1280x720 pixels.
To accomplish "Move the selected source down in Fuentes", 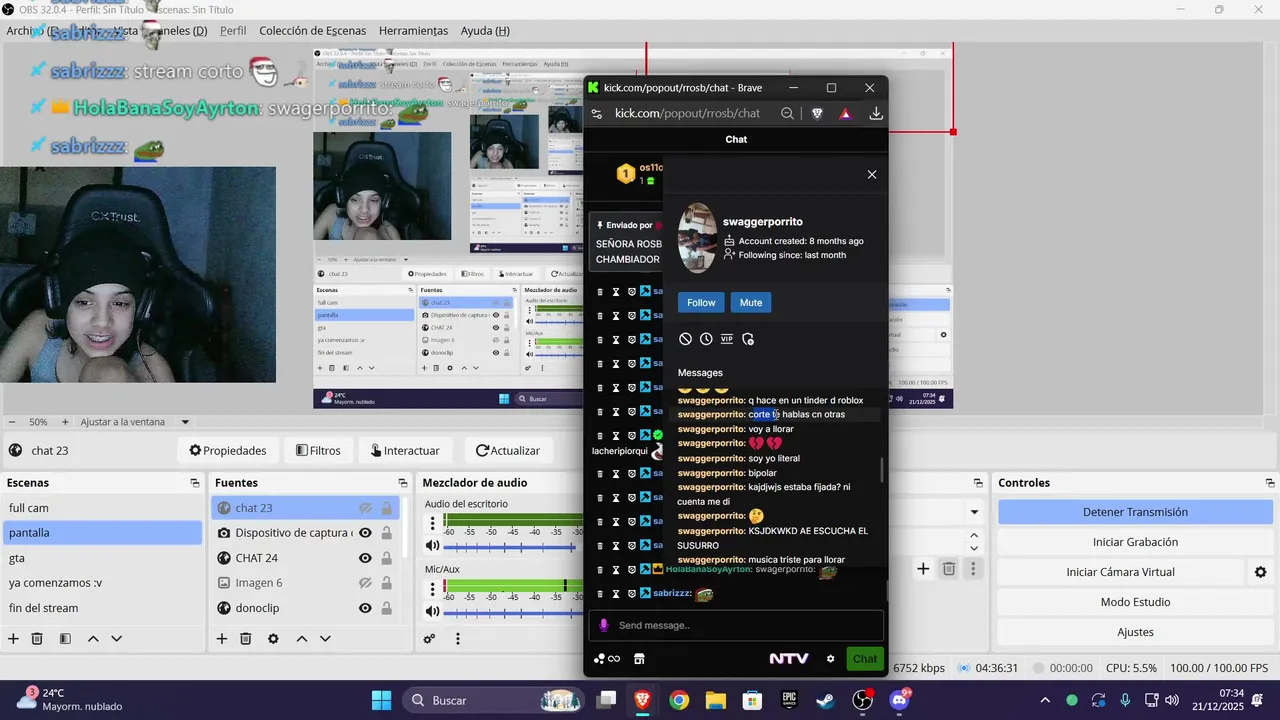I will point(325,639).
